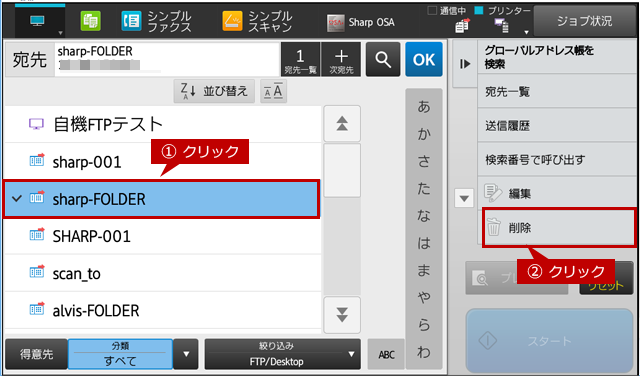Confirm with the blue OK button
The height and width of the screenshot is (376, 640).
(x=424, y=60)
